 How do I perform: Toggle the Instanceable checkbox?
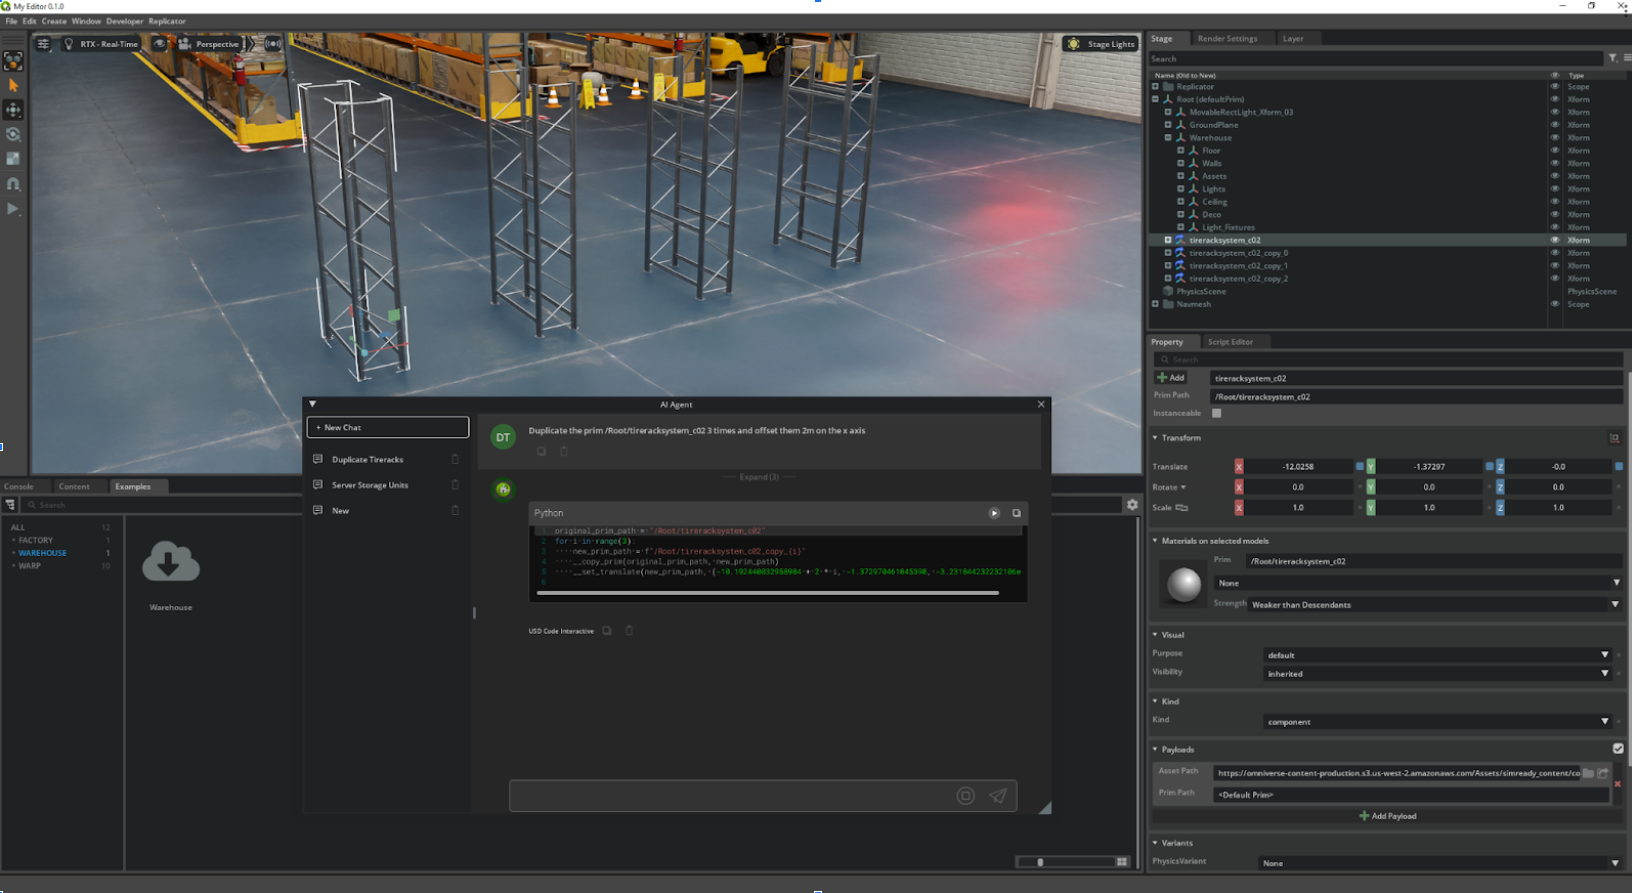pos(1217,413)
